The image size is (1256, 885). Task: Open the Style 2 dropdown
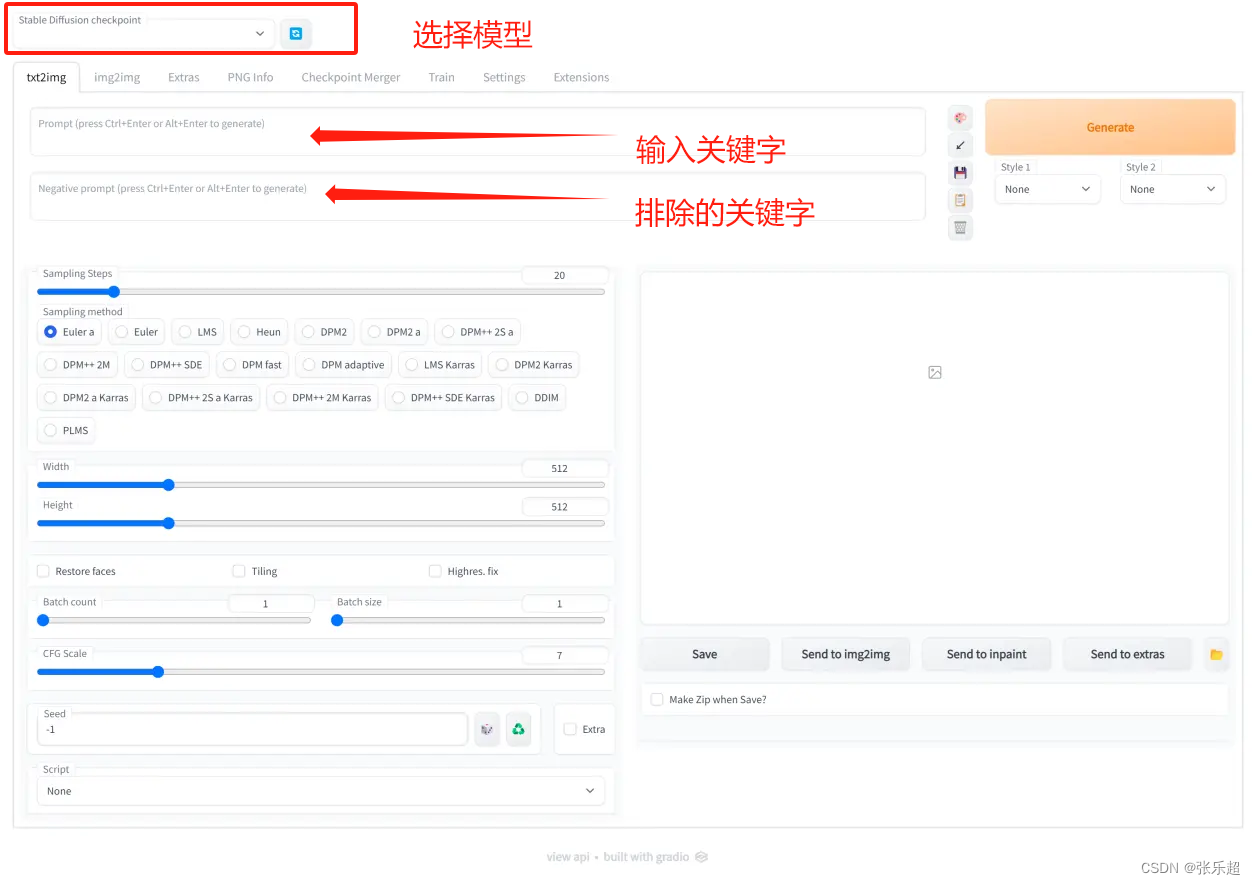point(1173,189)
